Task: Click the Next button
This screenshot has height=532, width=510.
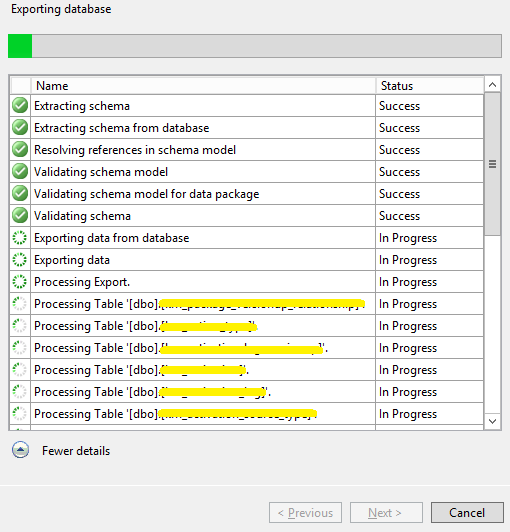Action: pos(386,513)
